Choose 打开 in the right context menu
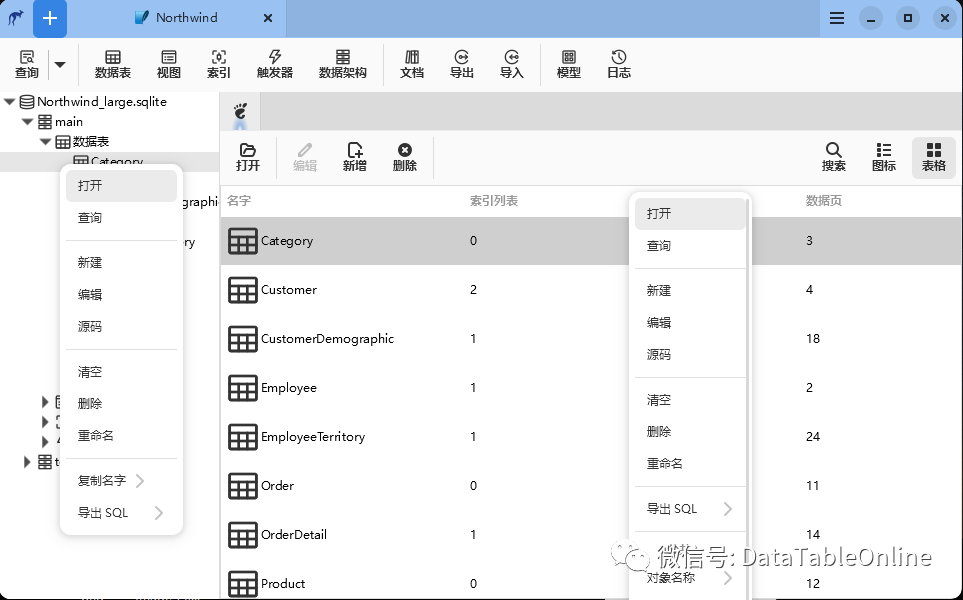Image resolution: width=963 pixels, height=600 pixels. [x=690, y=214]
